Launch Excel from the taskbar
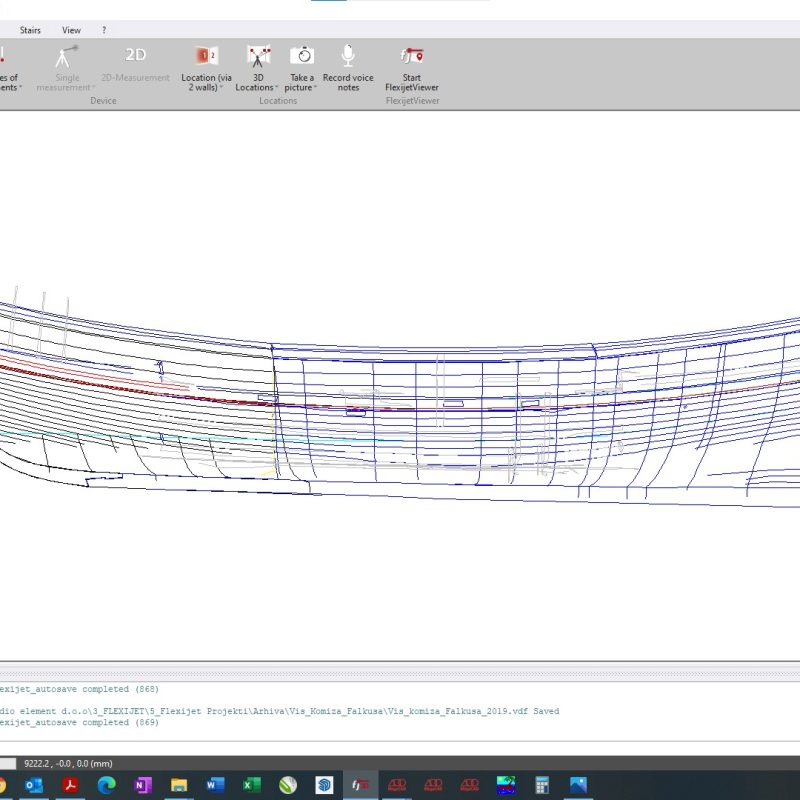The height and width of the screenshot is (800, 800). click(x=252, y=785)
